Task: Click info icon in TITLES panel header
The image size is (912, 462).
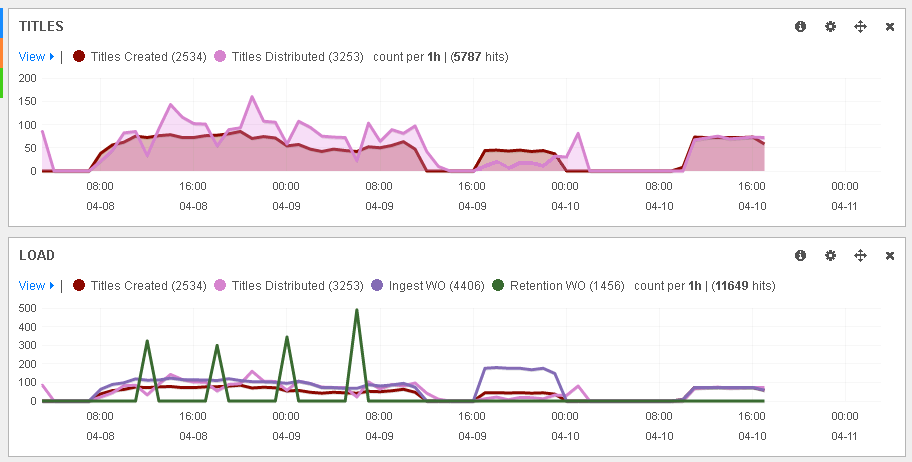Action: tap(800, 27)
